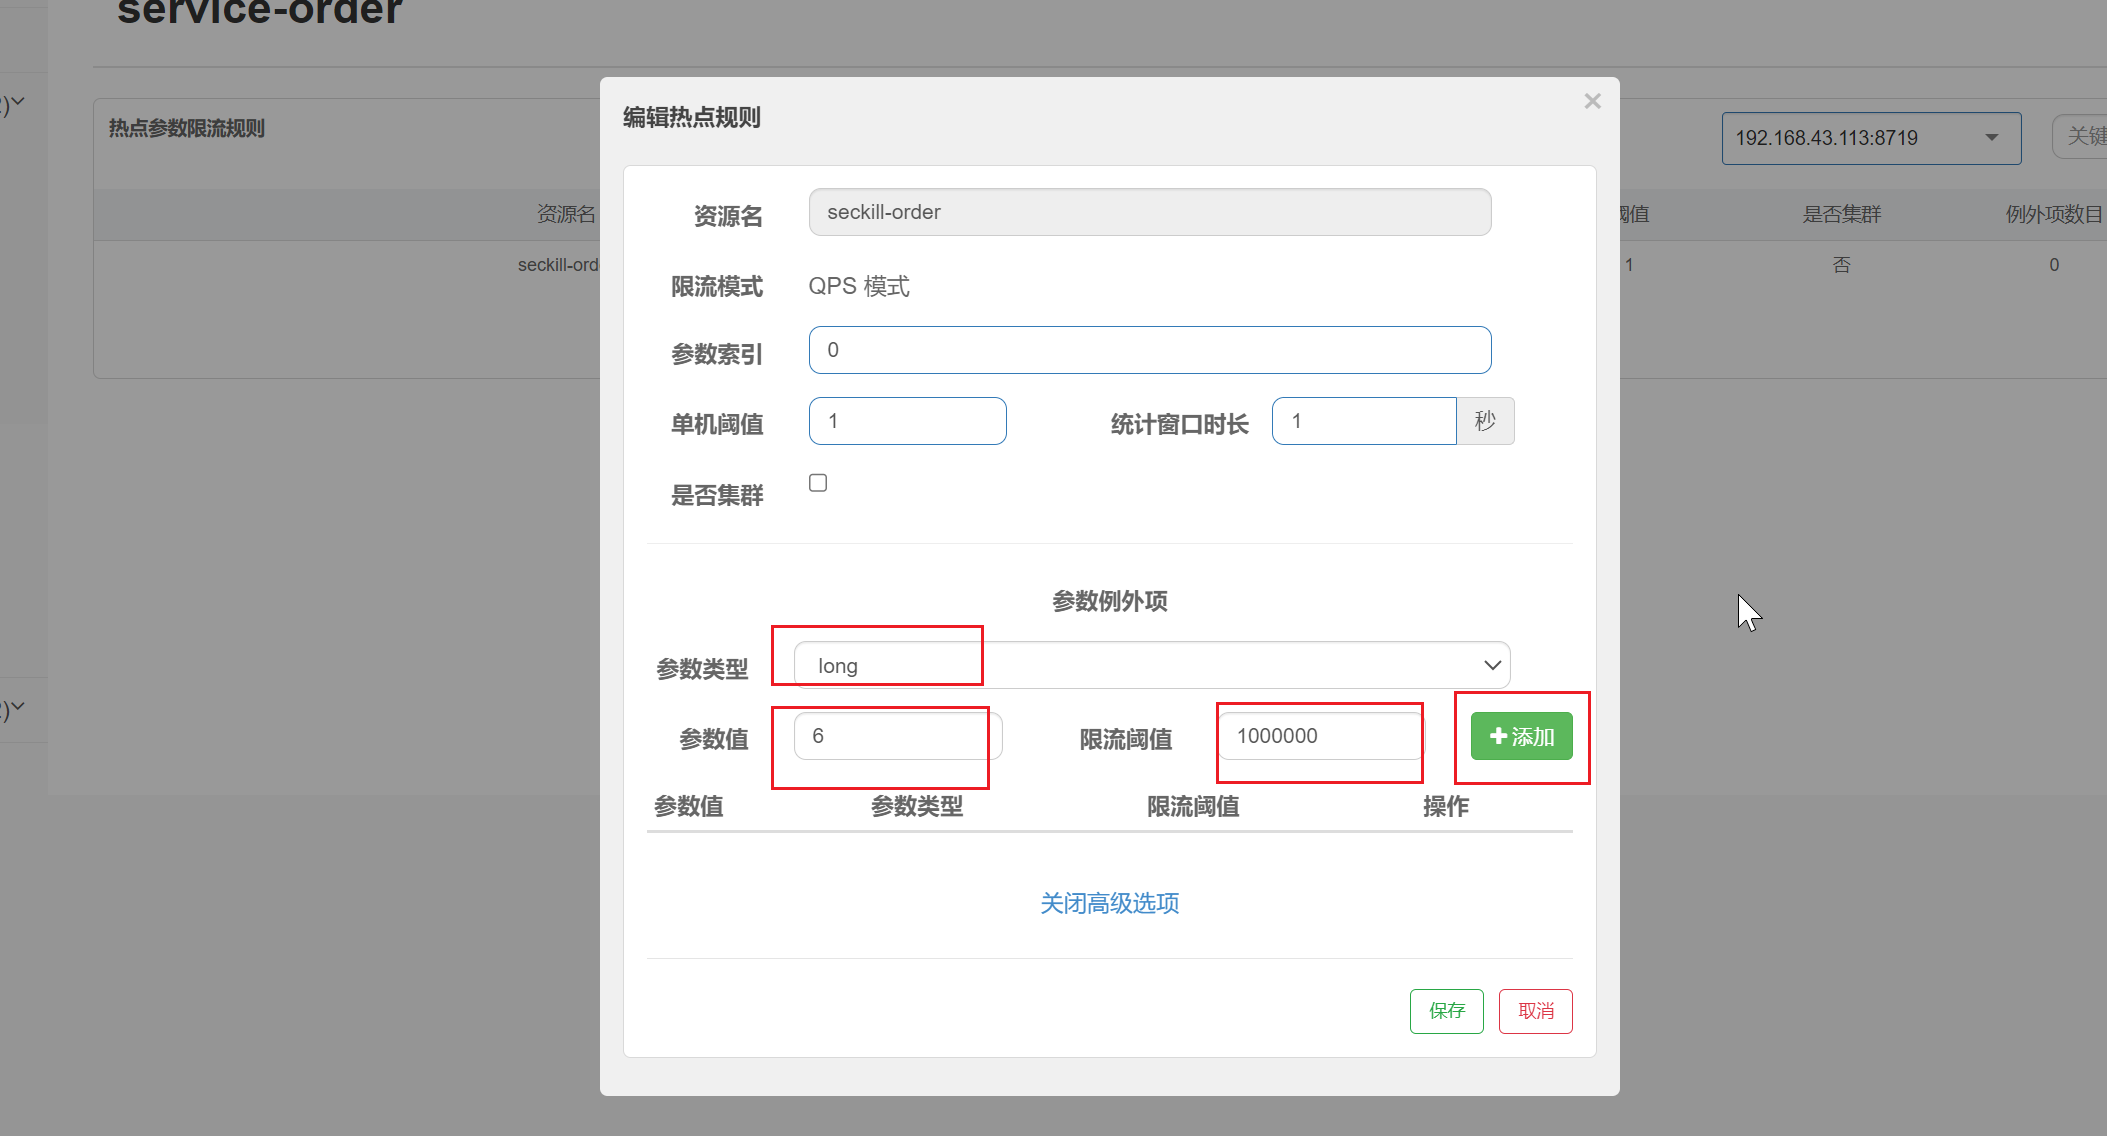This screenshot has height=1136, width=2107.
Task: Click the green 添加 plus button
Action: pos(1521,736)
